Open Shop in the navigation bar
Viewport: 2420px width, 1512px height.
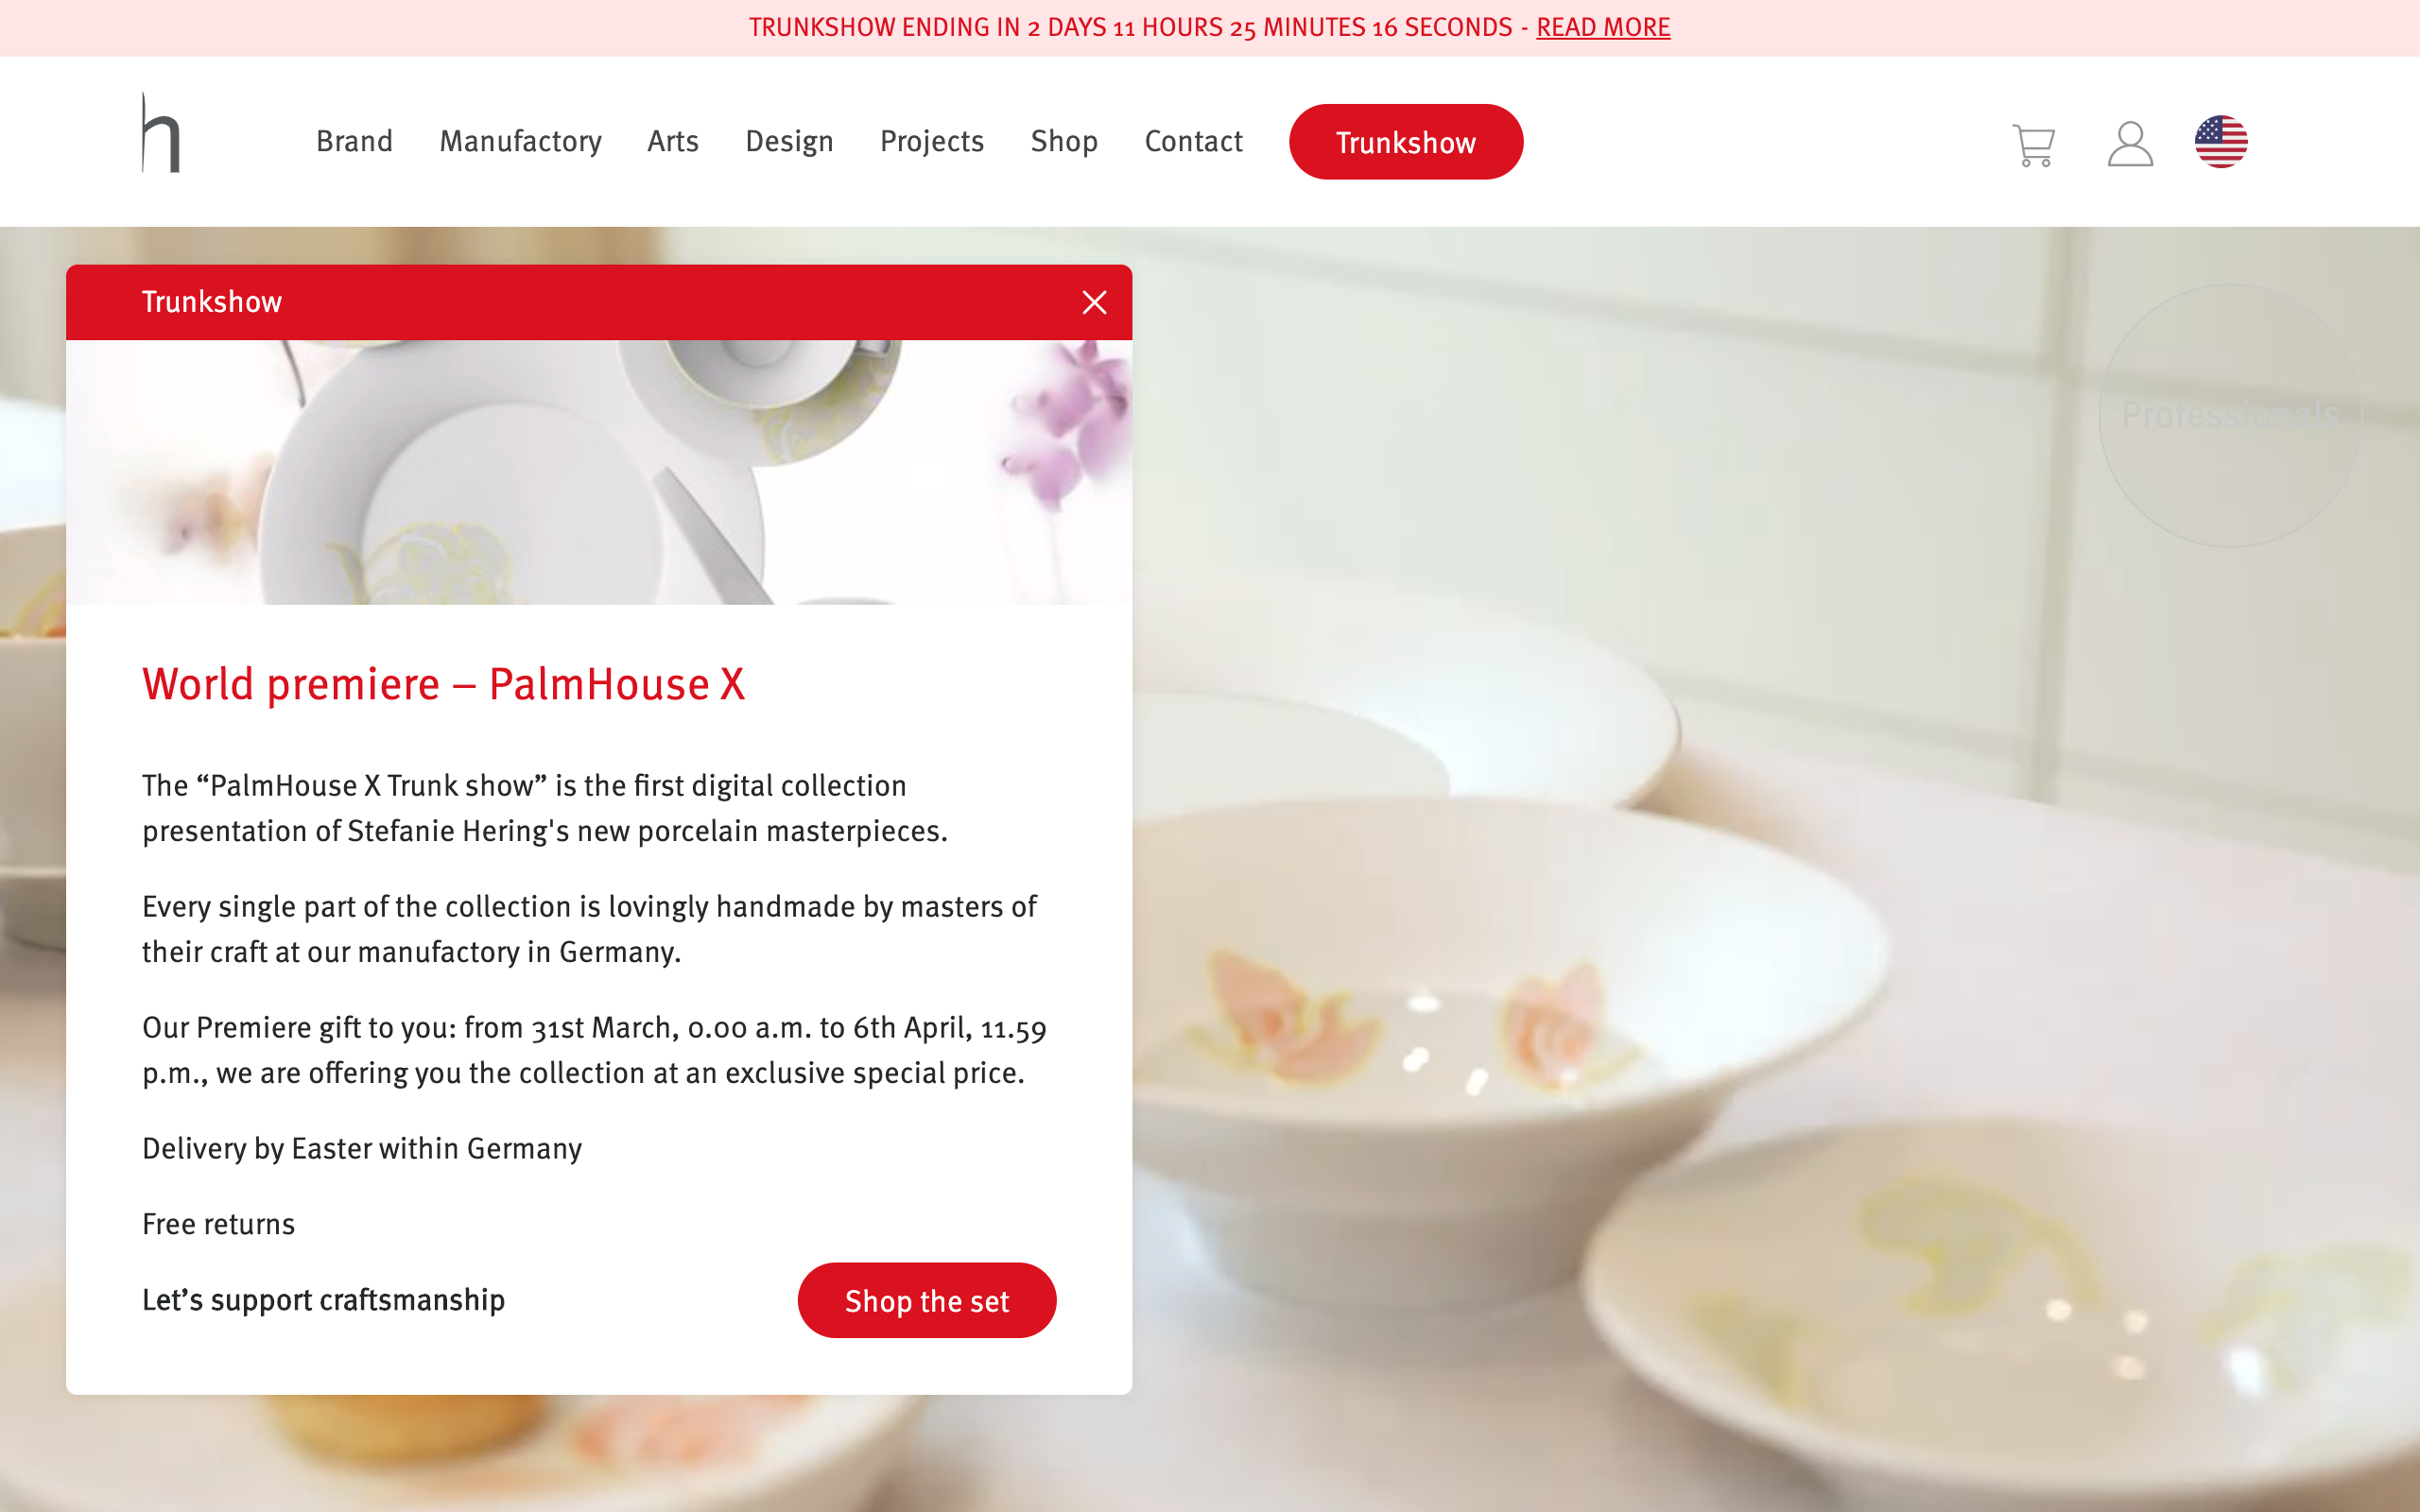point(1064,141)
